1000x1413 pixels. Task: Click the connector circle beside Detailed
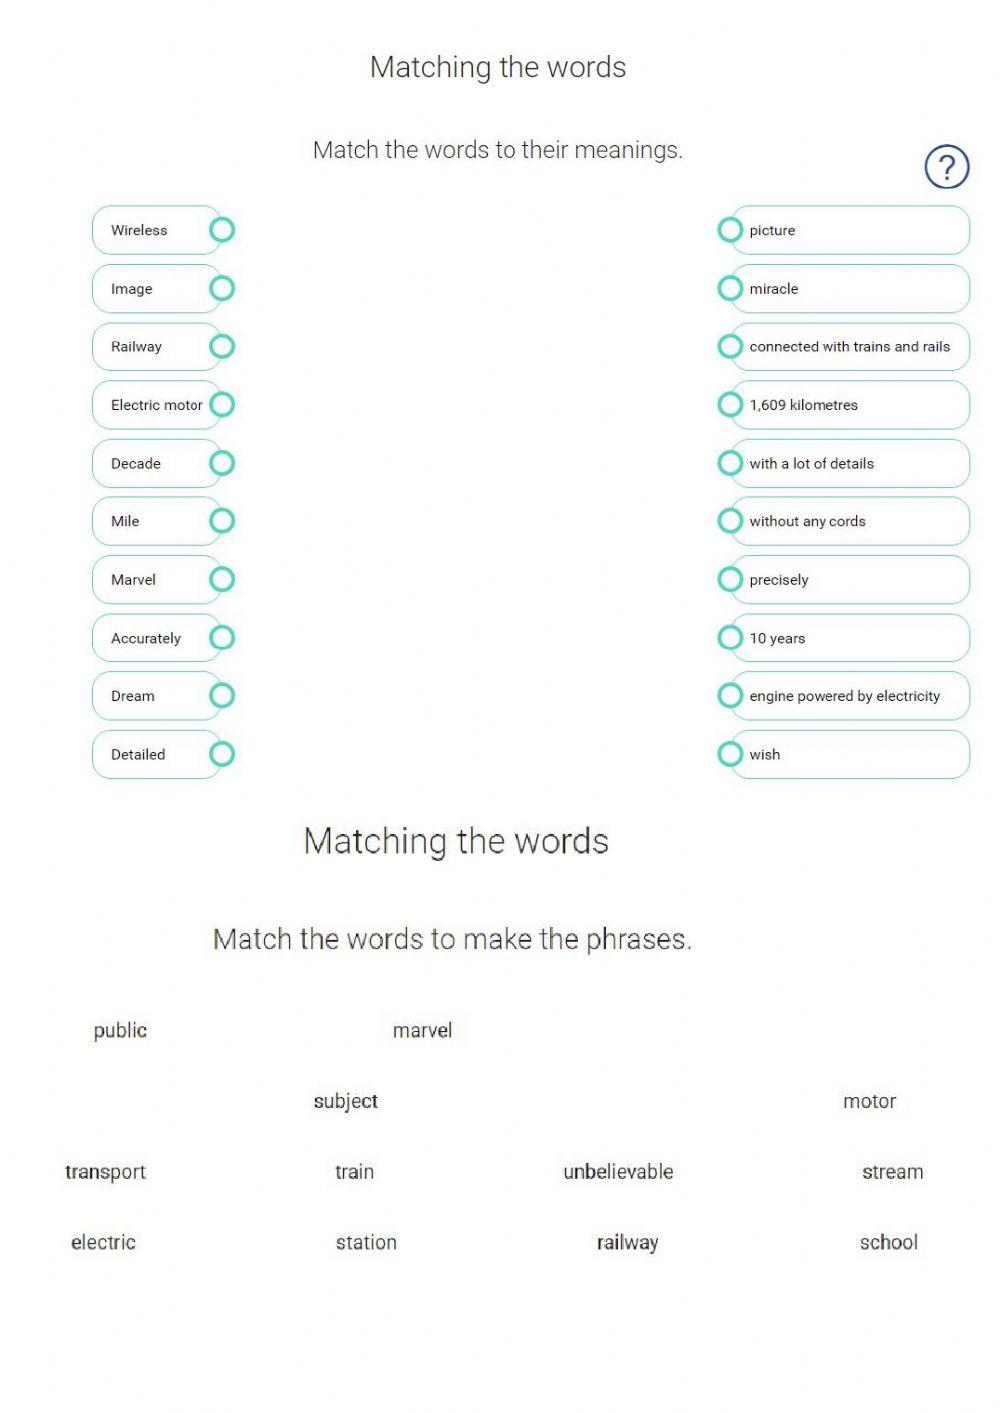[222, 754]
